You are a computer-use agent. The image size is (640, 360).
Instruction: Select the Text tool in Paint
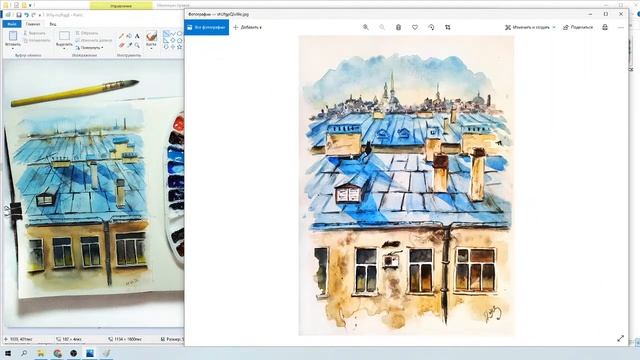137,36
